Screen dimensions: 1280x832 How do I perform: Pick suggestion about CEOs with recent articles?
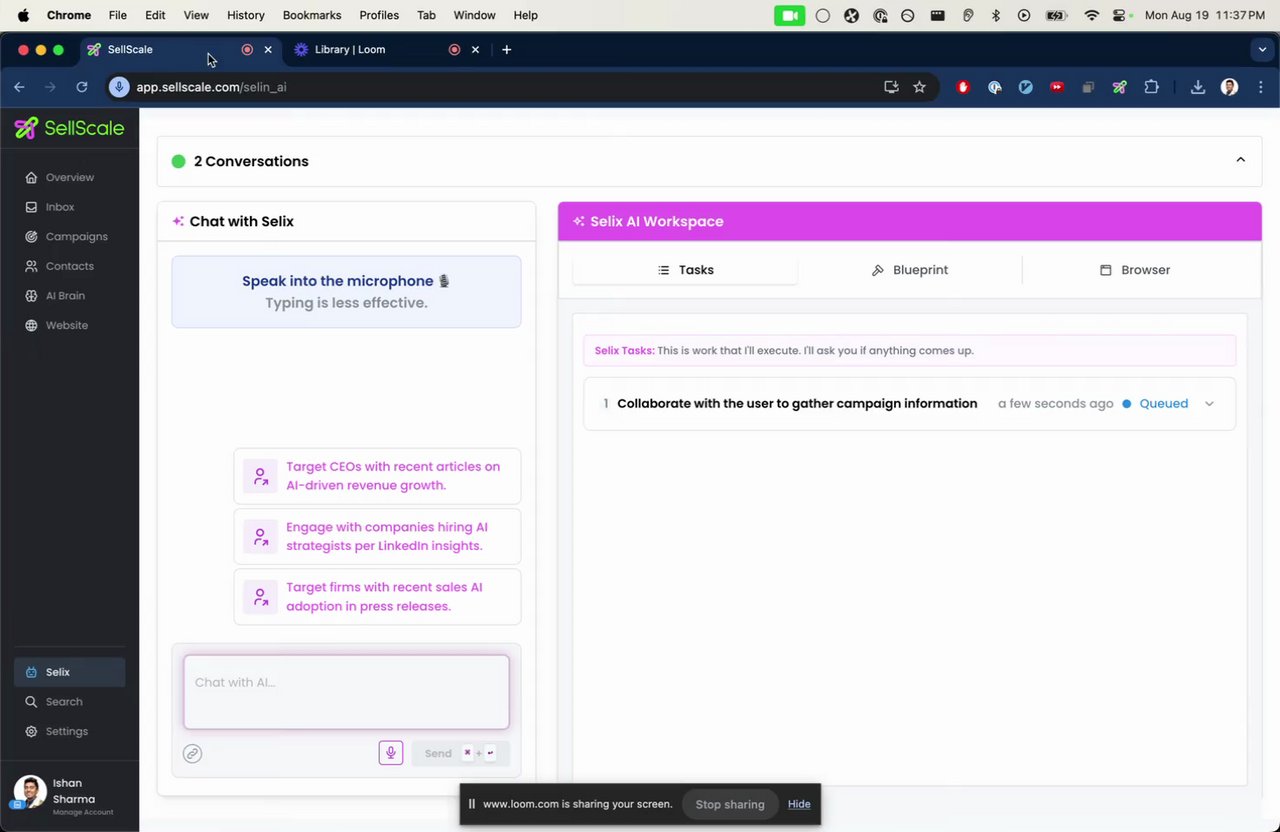tap(377, 476)
